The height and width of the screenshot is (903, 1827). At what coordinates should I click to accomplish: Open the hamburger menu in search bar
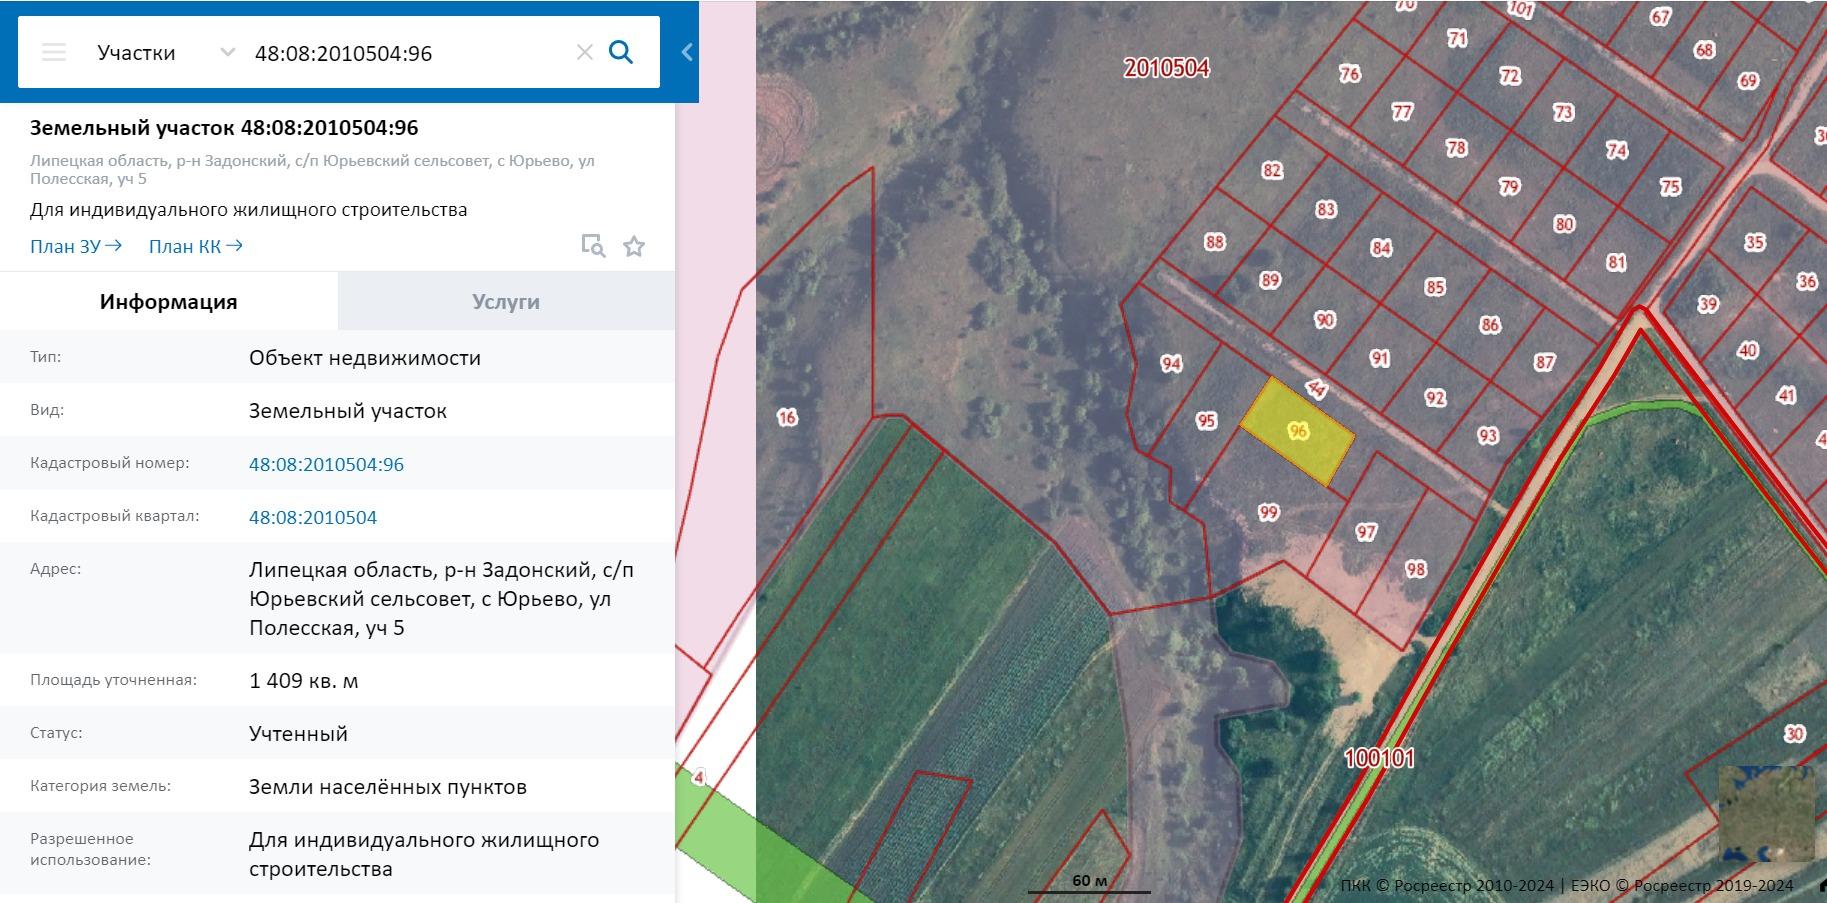(x=54, y=52)
